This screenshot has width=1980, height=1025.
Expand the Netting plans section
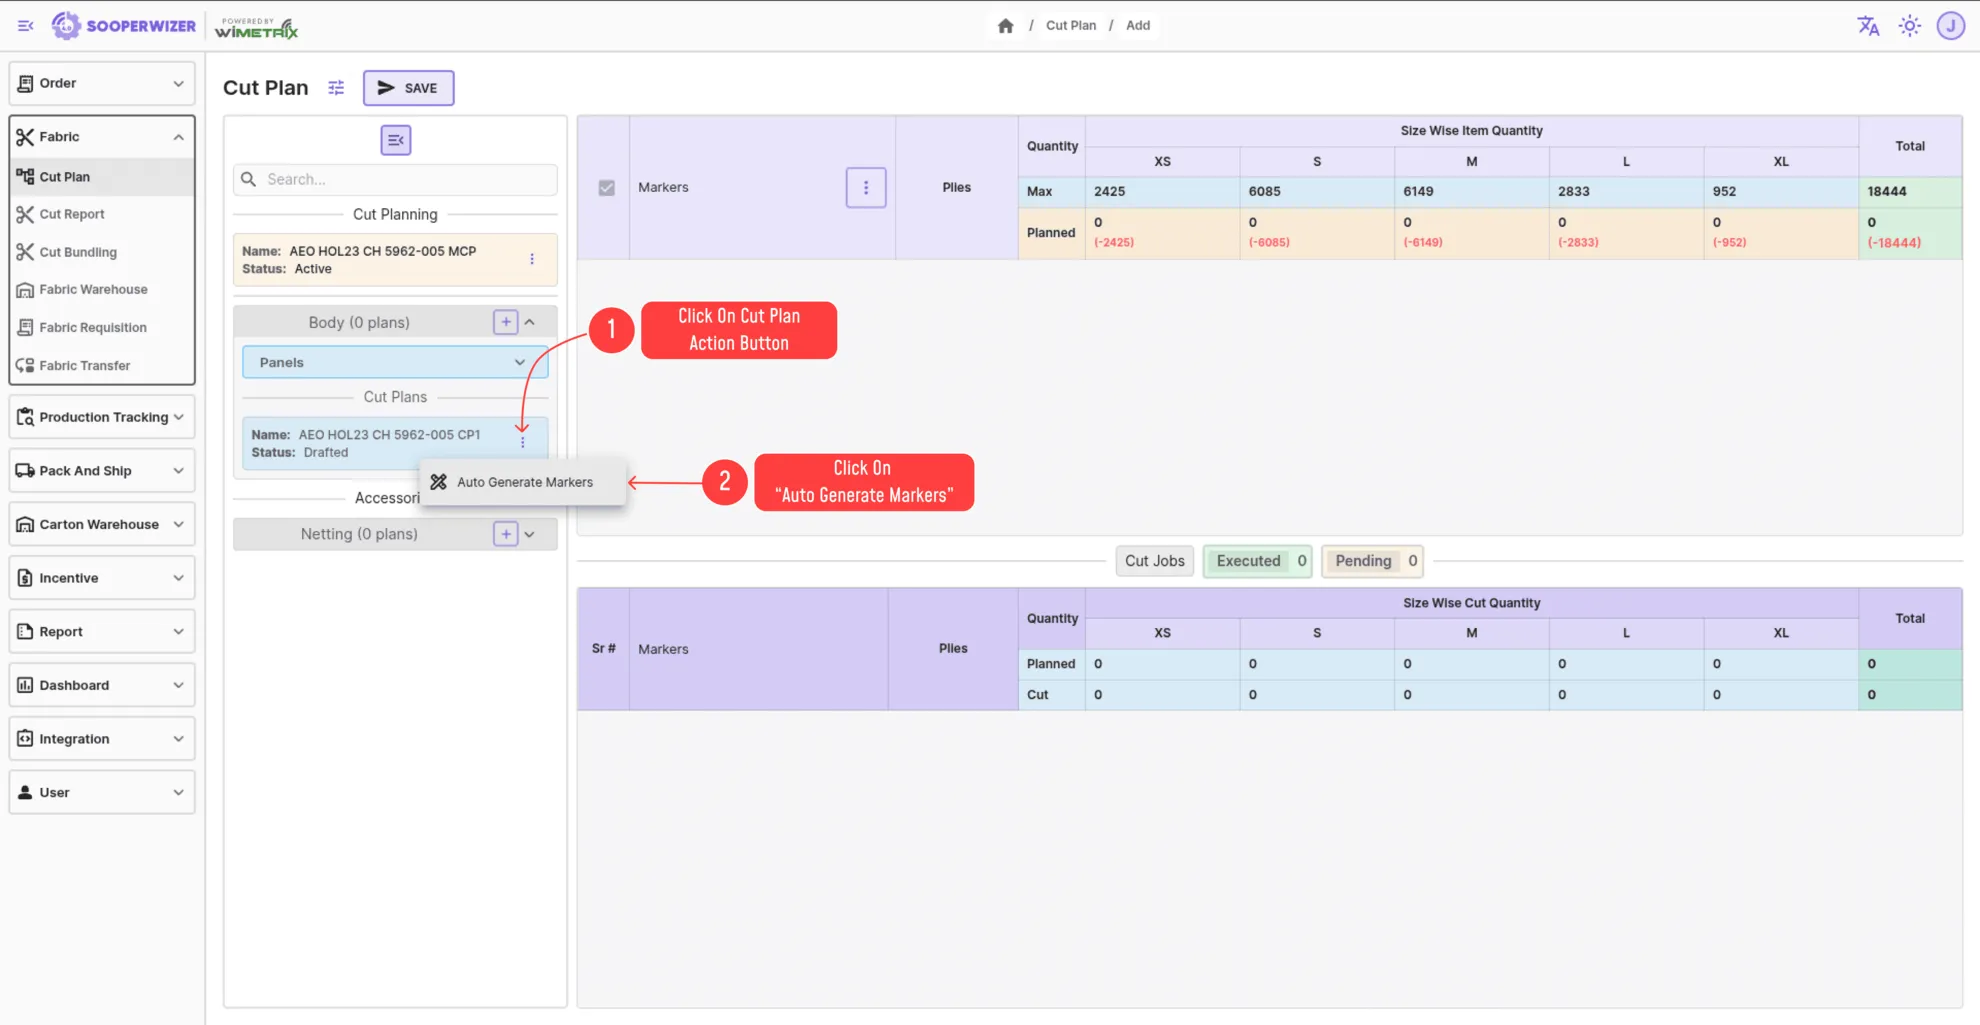coord(530,534)
